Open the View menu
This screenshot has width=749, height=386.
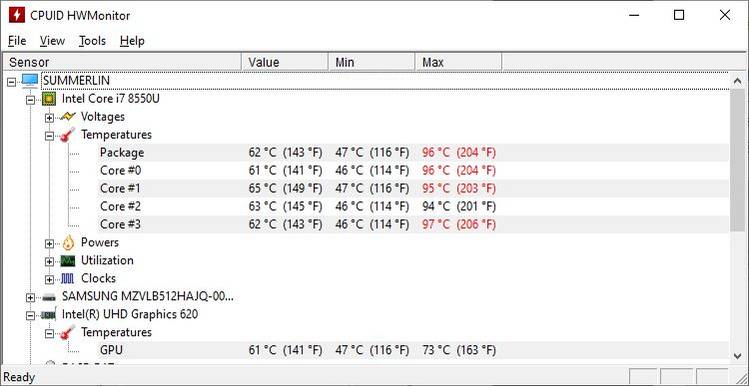pos(52,41)
